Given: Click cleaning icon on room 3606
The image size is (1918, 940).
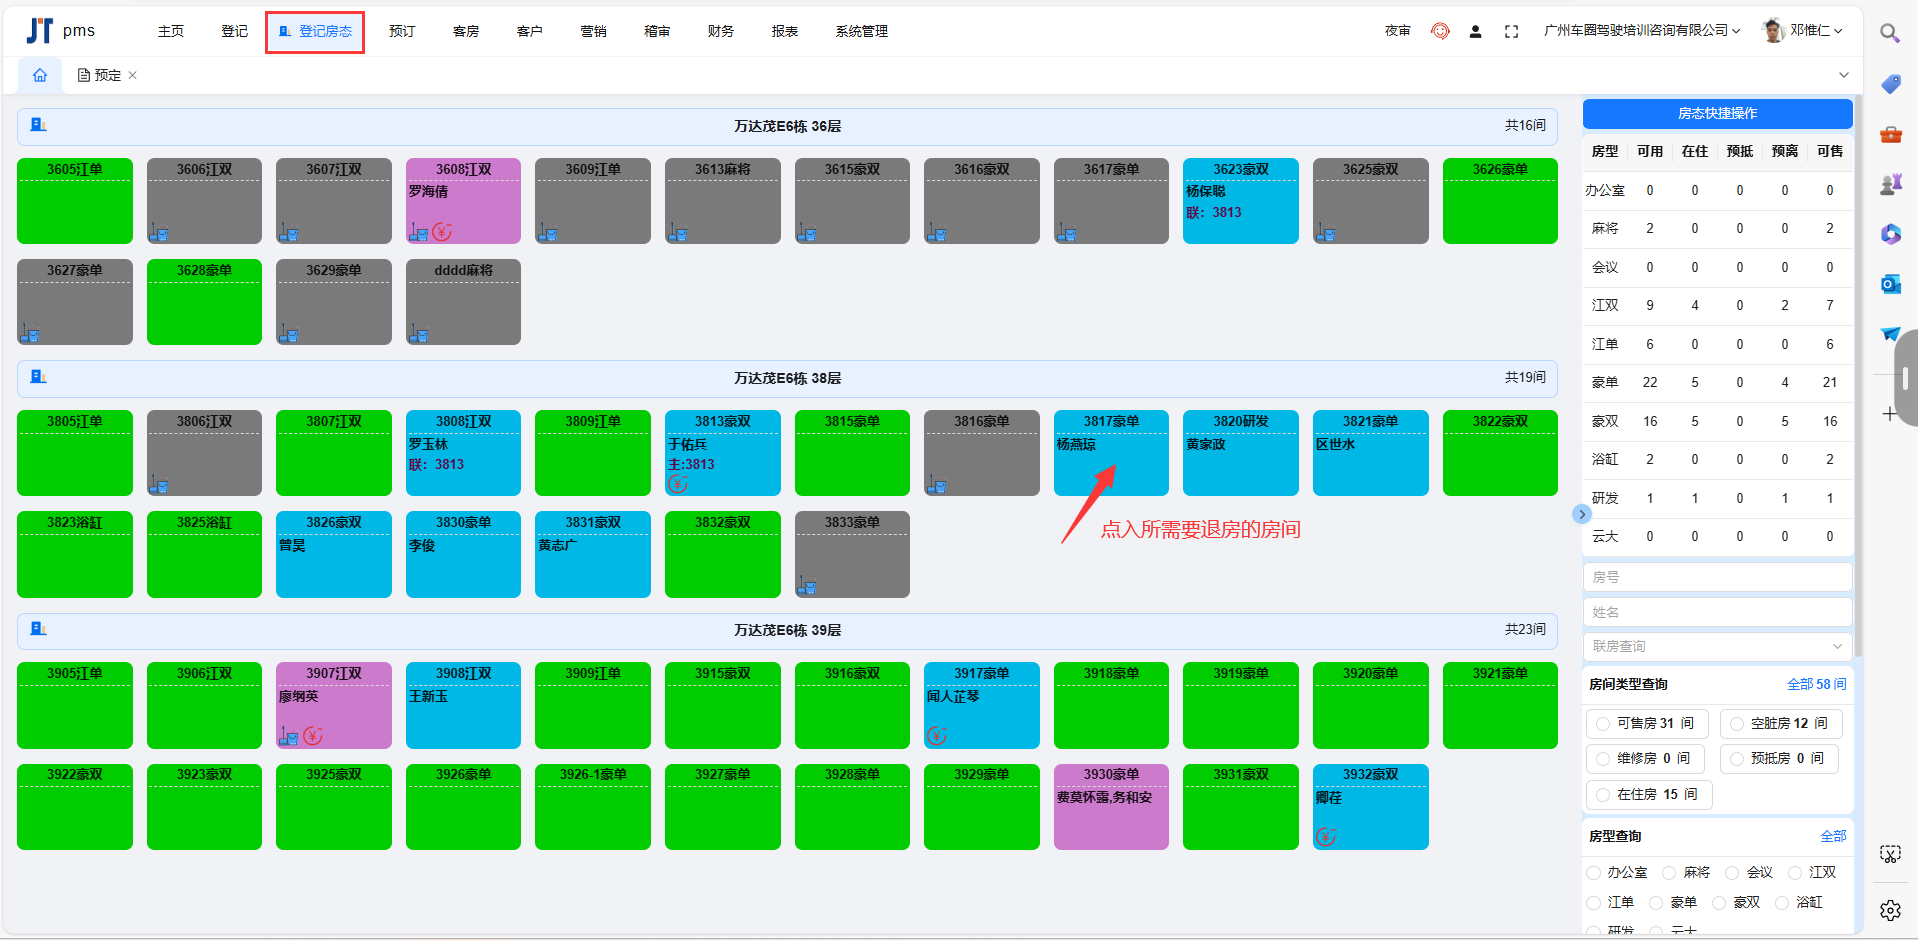Looking at the screenshot, I should coord(159,233).
